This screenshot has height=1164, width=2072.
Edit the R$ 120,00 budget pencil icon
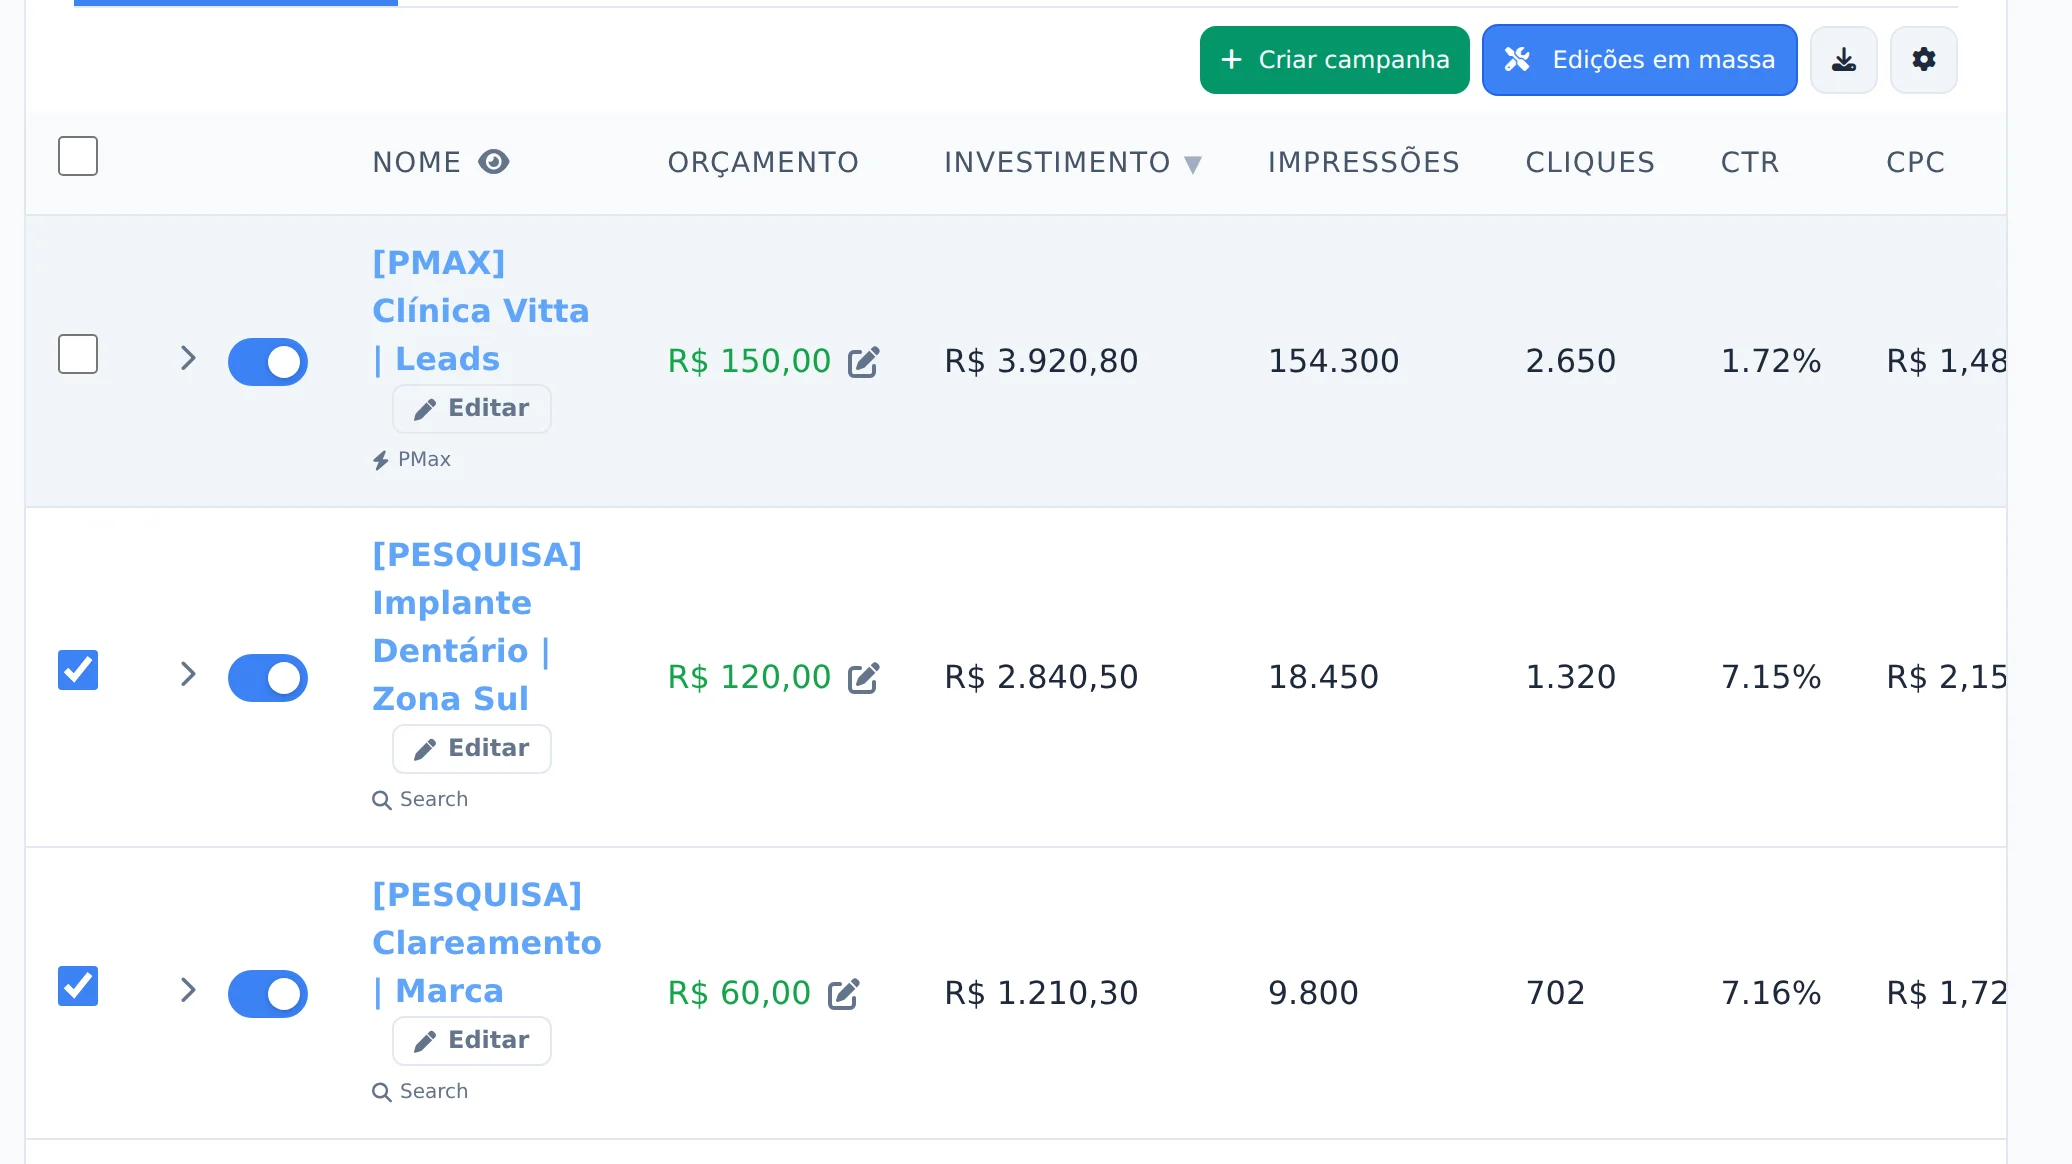pos(864,678)
